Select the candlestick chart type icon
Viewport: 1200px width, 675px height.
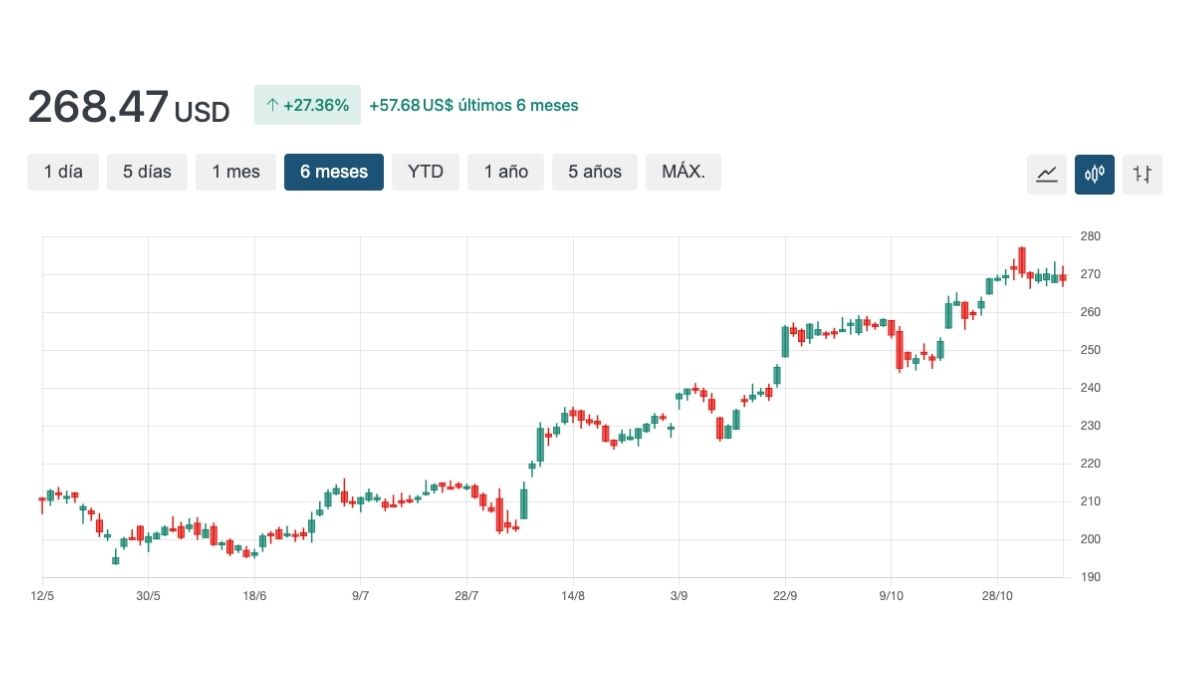pyautogui.click(x=1094, y=174)
